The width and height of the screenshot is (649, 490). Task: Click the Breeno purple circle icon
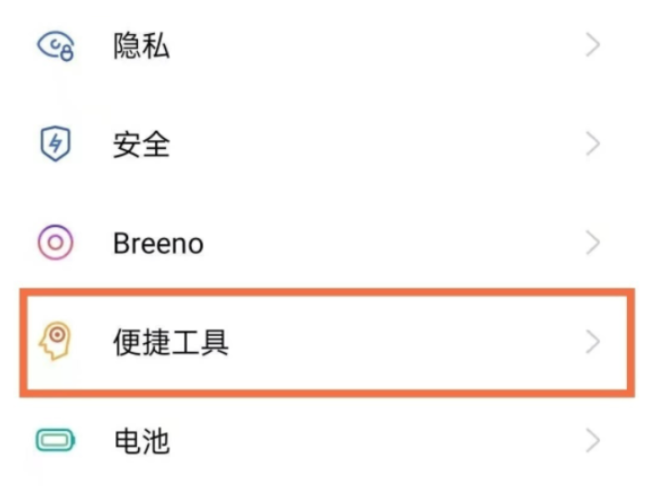55,242
